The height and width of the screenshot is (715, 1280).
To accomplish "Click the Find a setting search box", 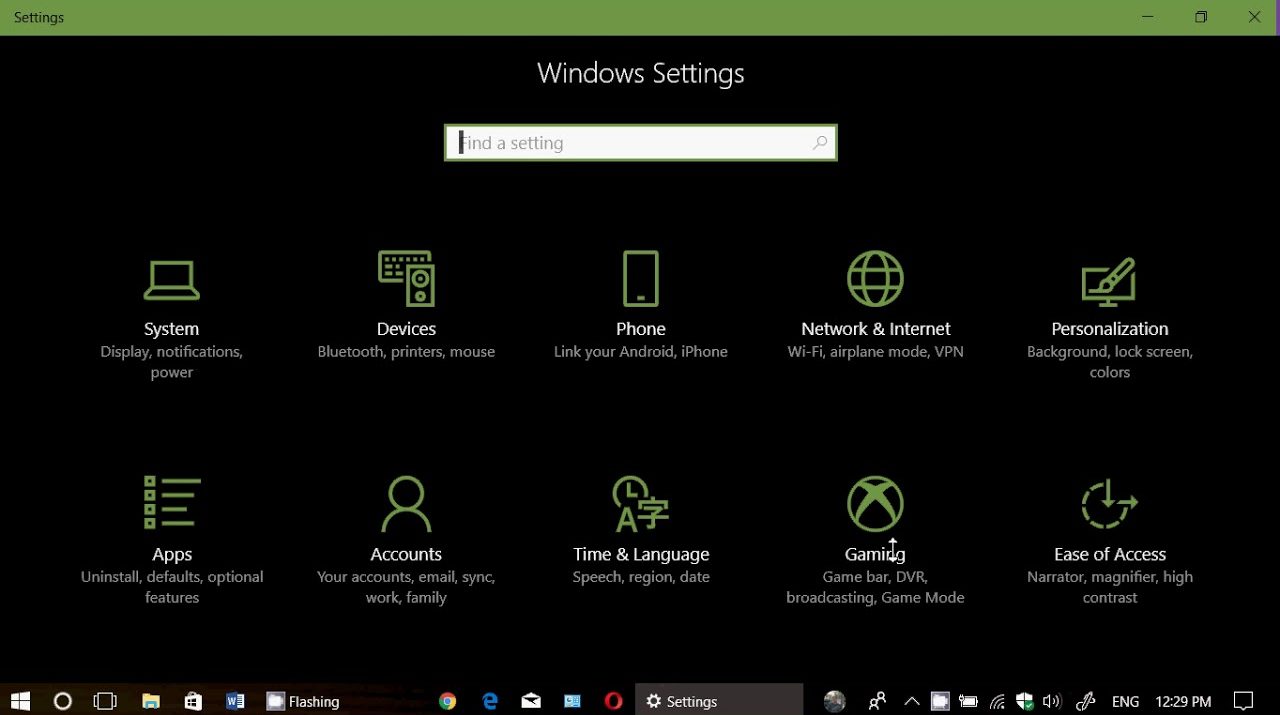I will click(630, 143).
